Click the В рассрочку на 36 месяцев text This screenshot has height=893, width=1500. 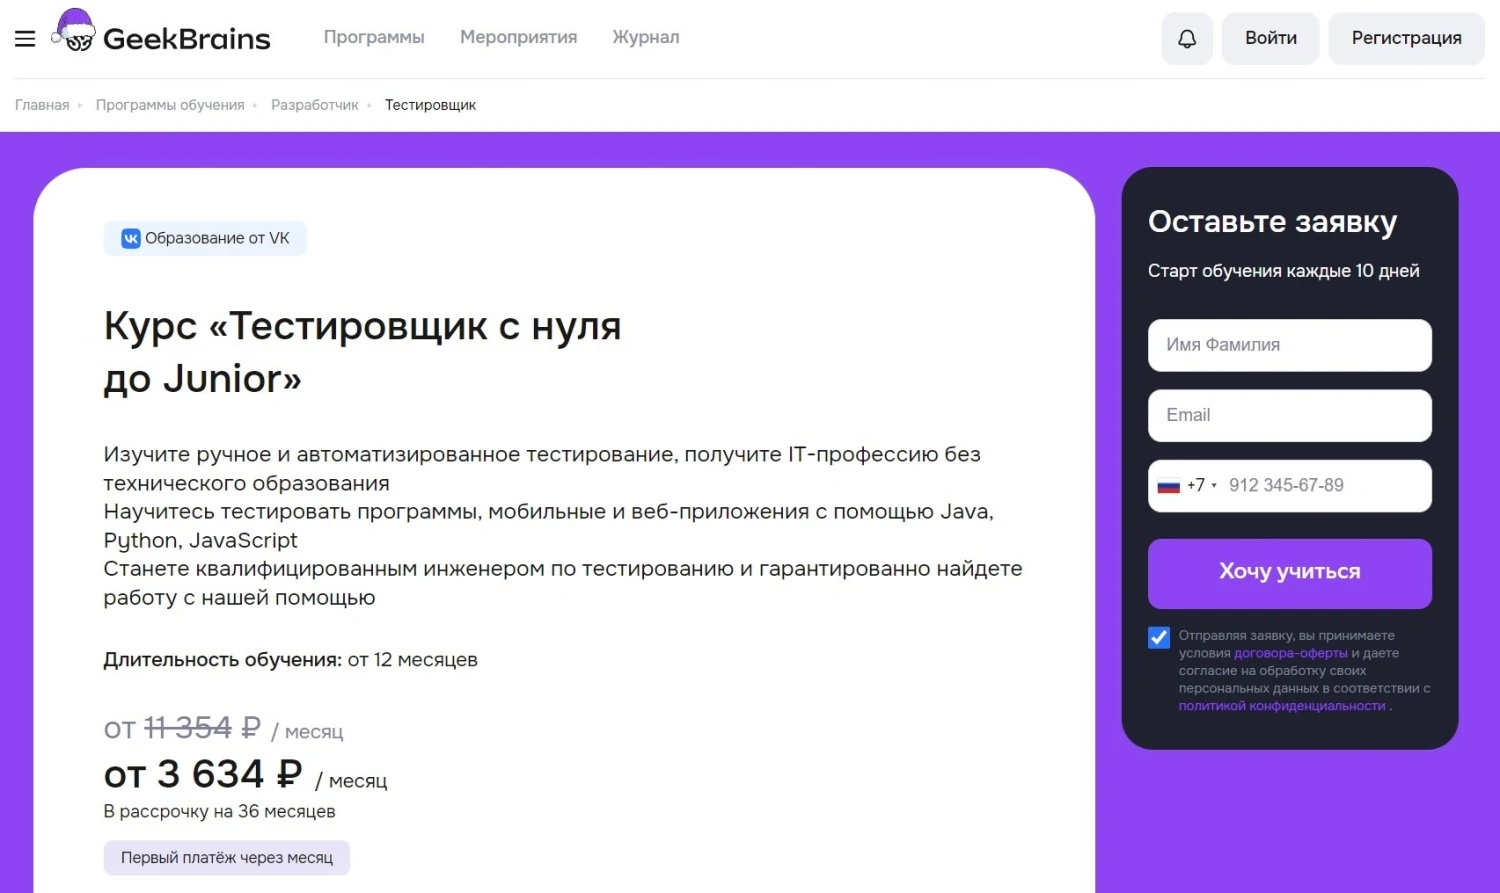point(219,811)
